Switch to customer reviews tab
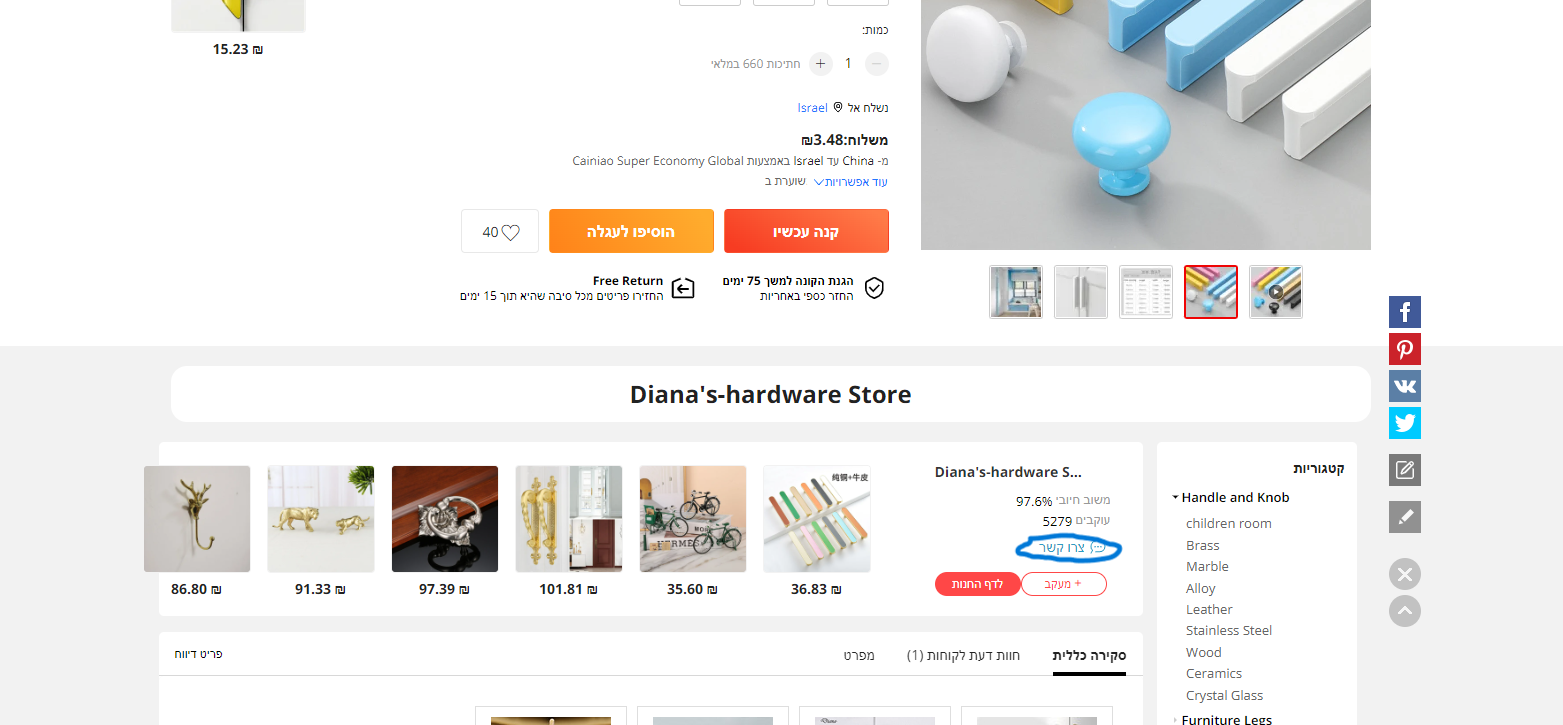 [963, 655]
